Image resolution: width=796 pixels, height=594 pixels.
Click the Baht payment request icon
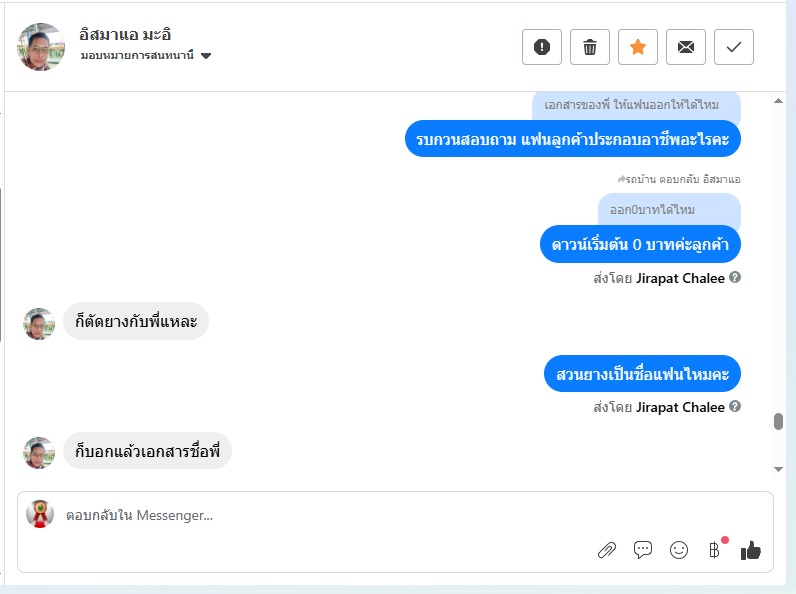pyautogui.click(x=714, y=550)
